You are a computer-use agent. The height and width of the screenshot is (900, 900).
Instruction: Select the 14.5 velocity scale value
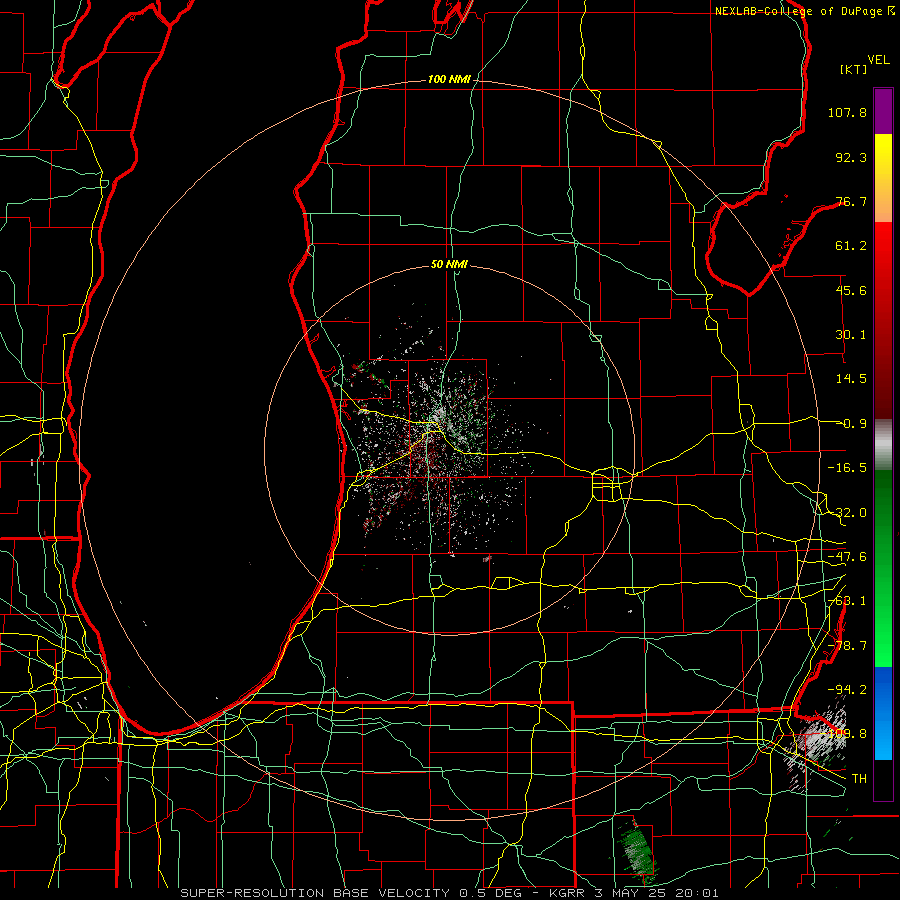(851, 379)
